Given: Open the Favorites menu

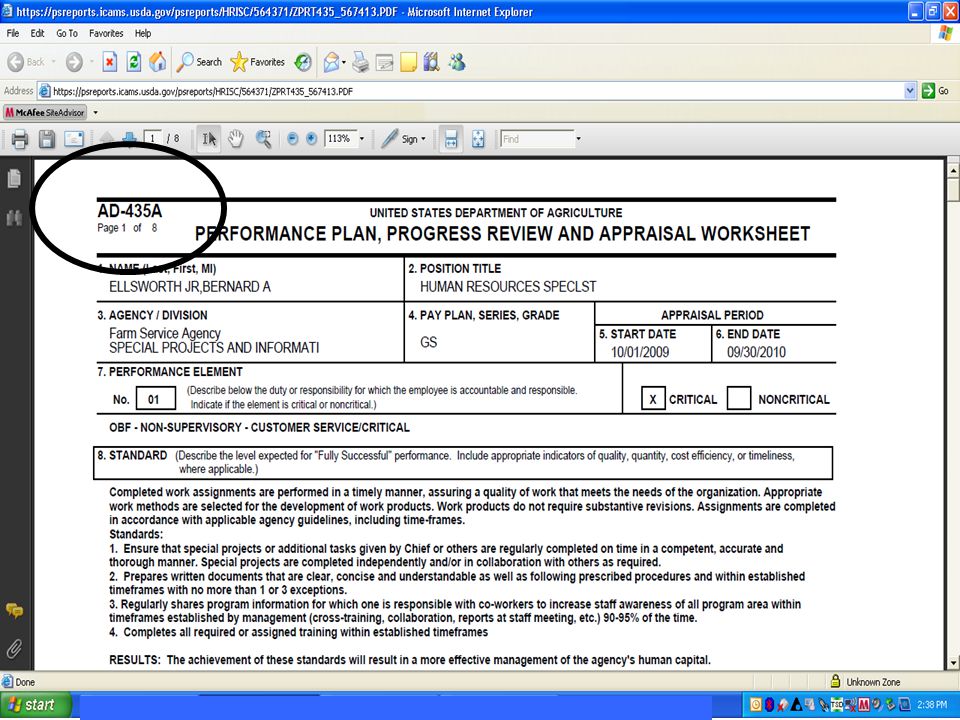Looking at the screenshot, I should click(x=106, y=33).
